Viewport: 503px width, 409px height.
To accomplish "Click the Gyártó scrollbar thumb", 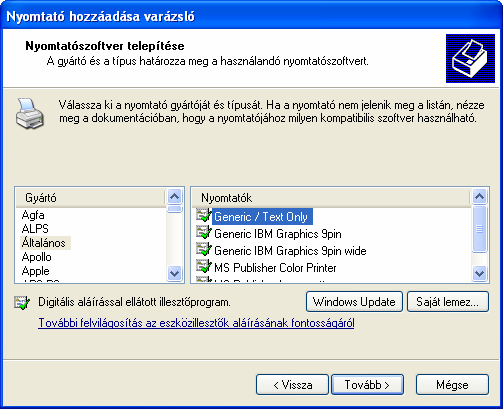I will (x=175, y=209).
